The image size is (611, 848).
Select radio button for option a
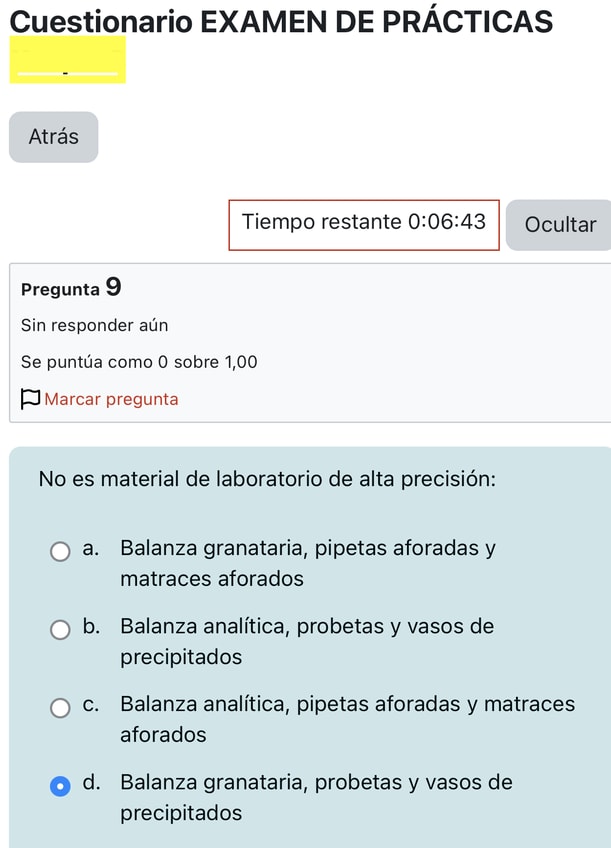61,550
